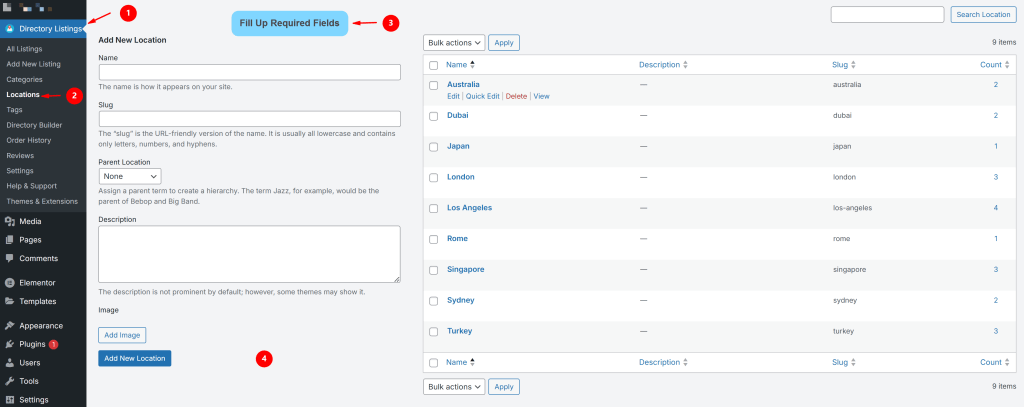Click Delete link under Australia
1024x407 pixels.
coord(516,96)
